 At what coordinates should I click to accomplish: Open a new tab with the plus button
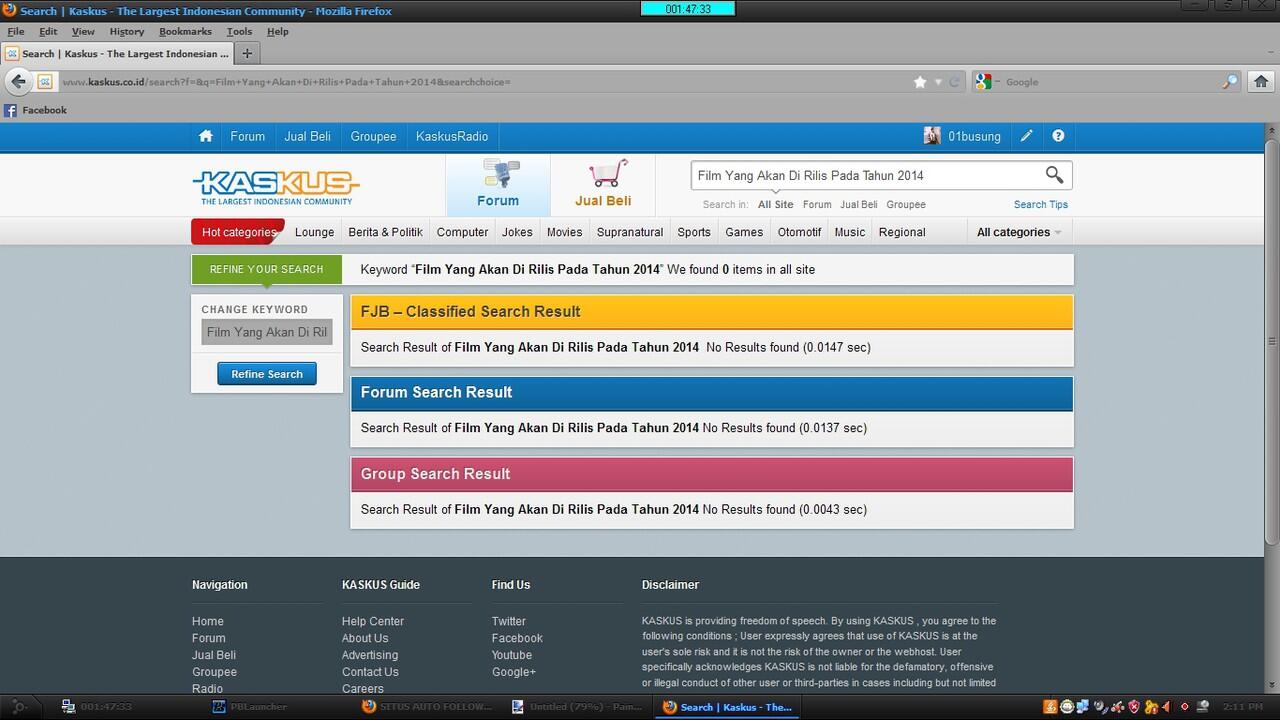(247, 54)
